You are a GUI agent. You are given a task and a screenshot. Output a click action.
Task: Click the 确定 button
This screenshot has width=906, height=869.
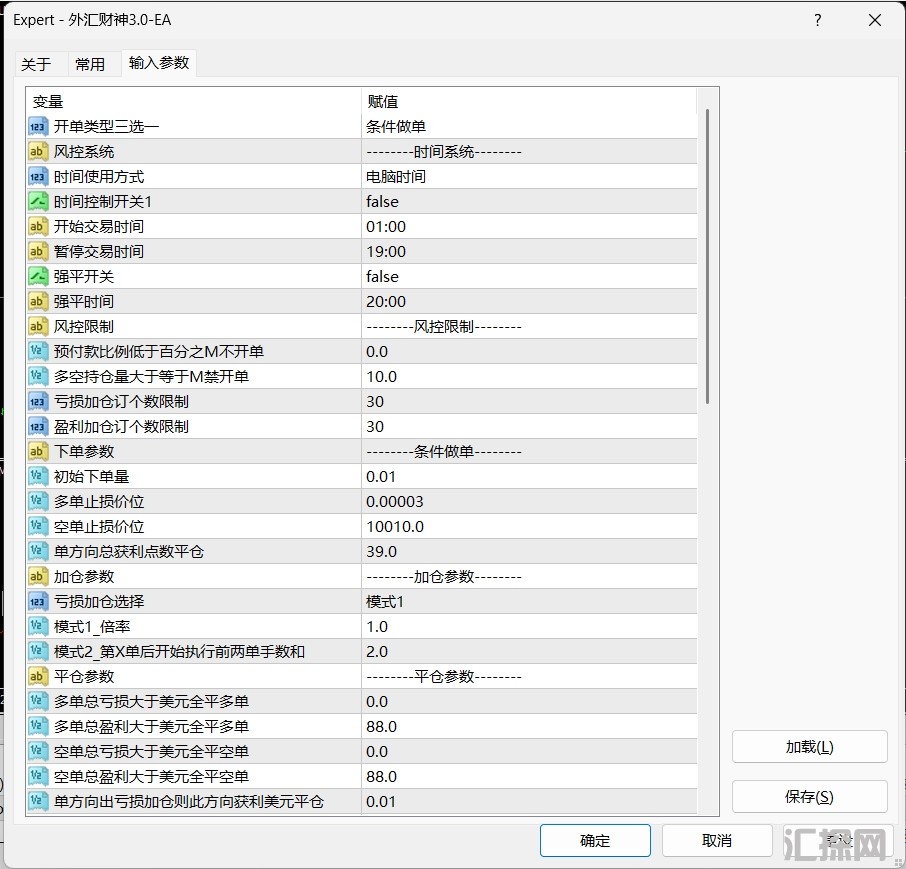[595, 841]
